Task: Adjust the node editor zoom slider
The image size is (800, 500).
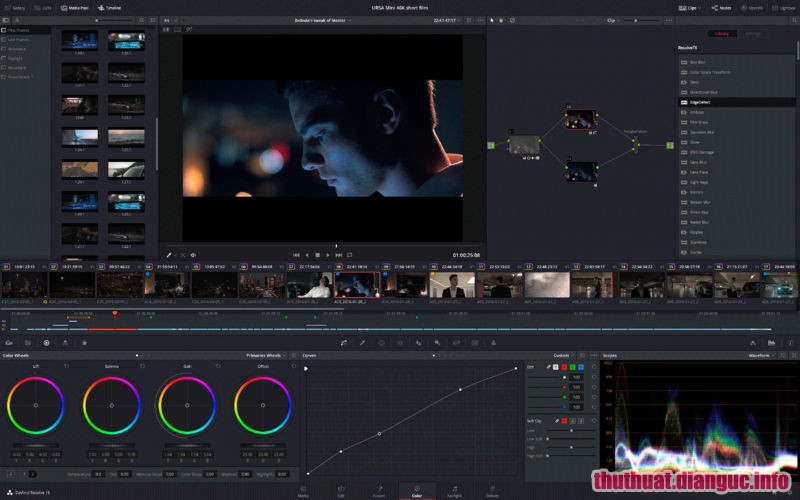Action: pyautogui.click(x=640, y=20)
